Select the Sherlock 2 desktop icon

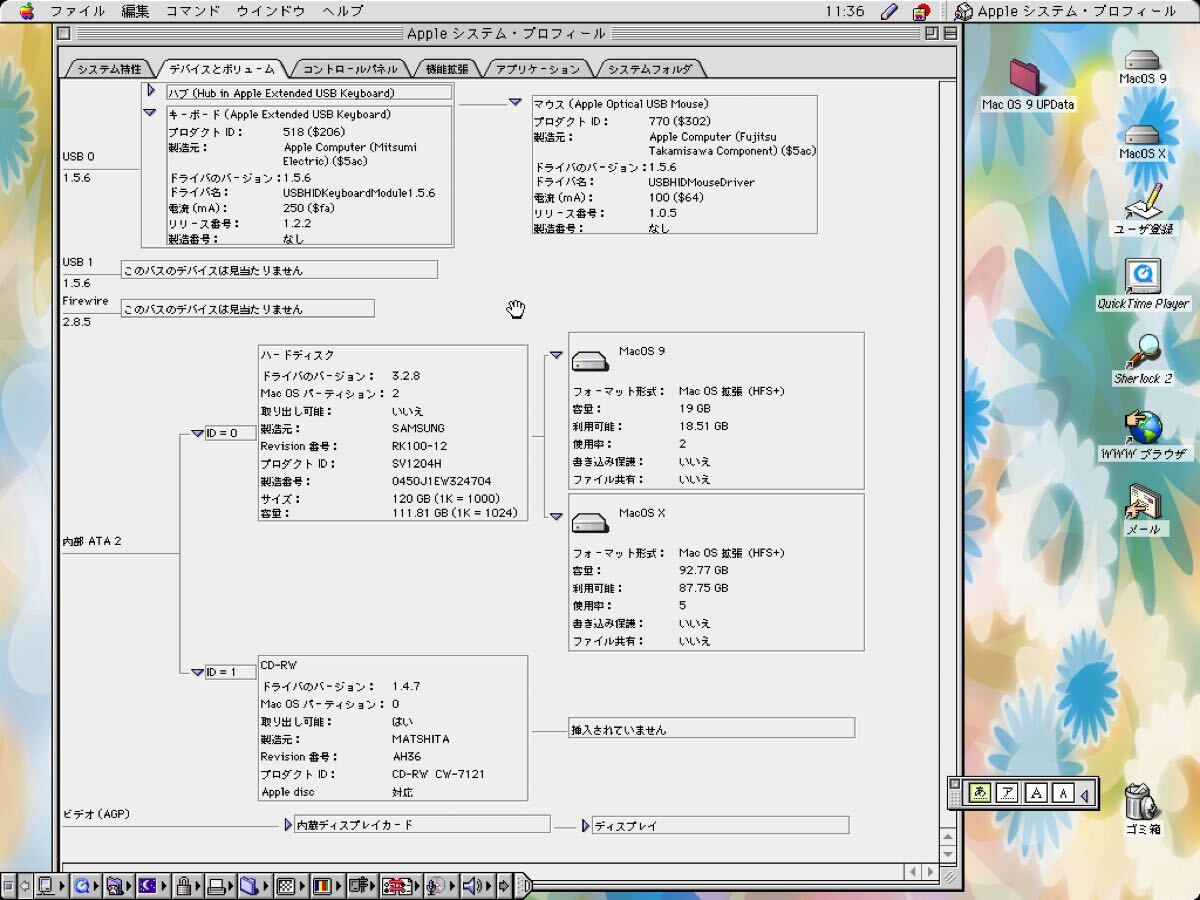click(x=1143, y=352)
